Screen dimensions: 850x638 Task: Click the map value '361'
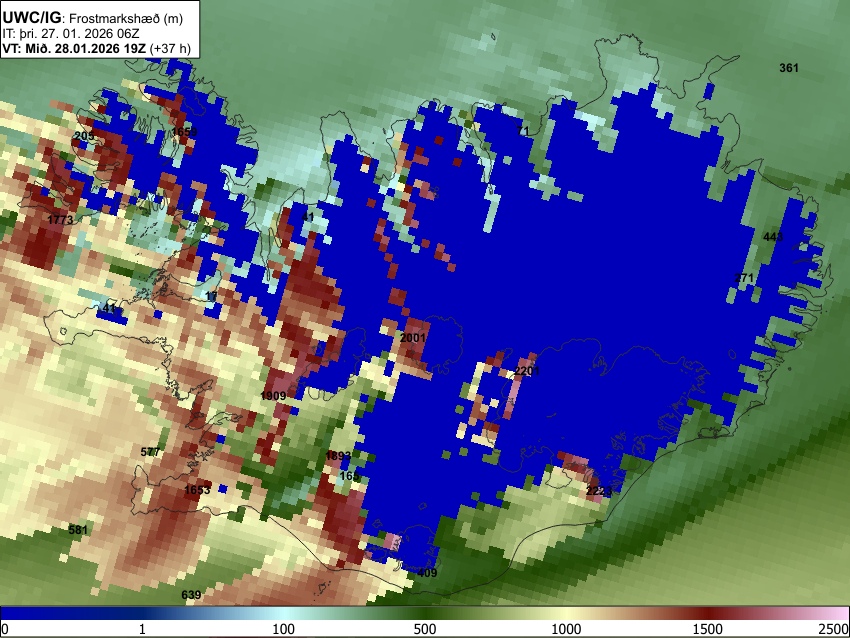(x=789, y=68)
